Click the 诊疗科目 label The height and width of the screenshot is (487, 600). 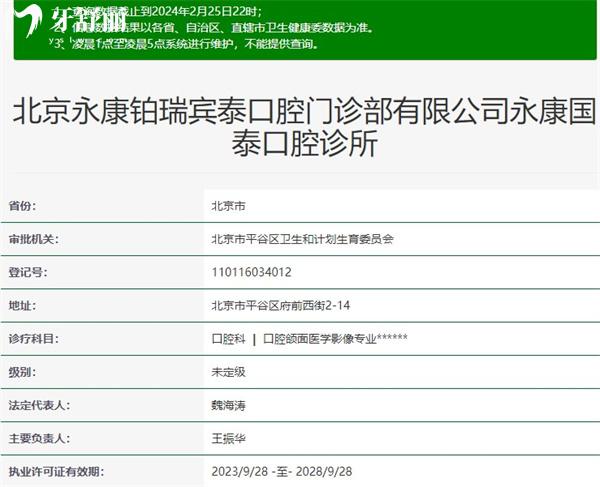click(34, 339)
